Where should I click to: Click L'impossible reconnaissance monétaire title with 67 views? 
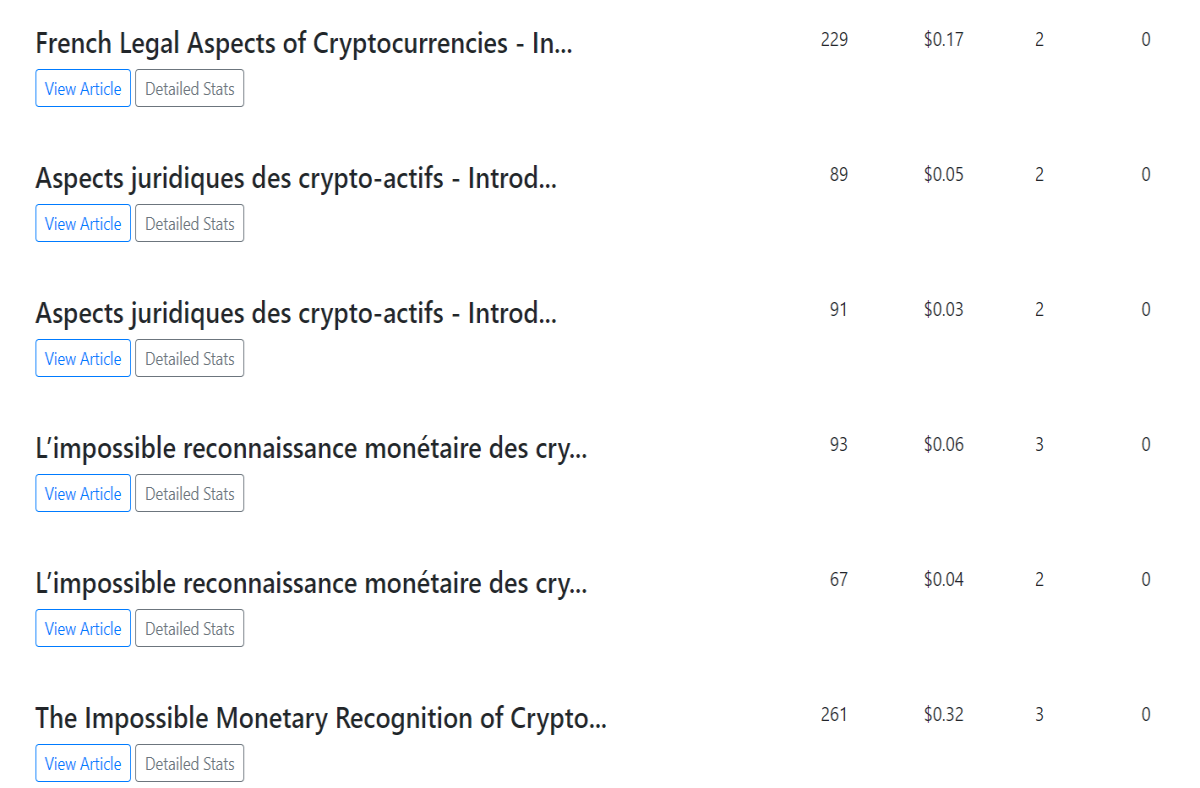click(311, 584)
